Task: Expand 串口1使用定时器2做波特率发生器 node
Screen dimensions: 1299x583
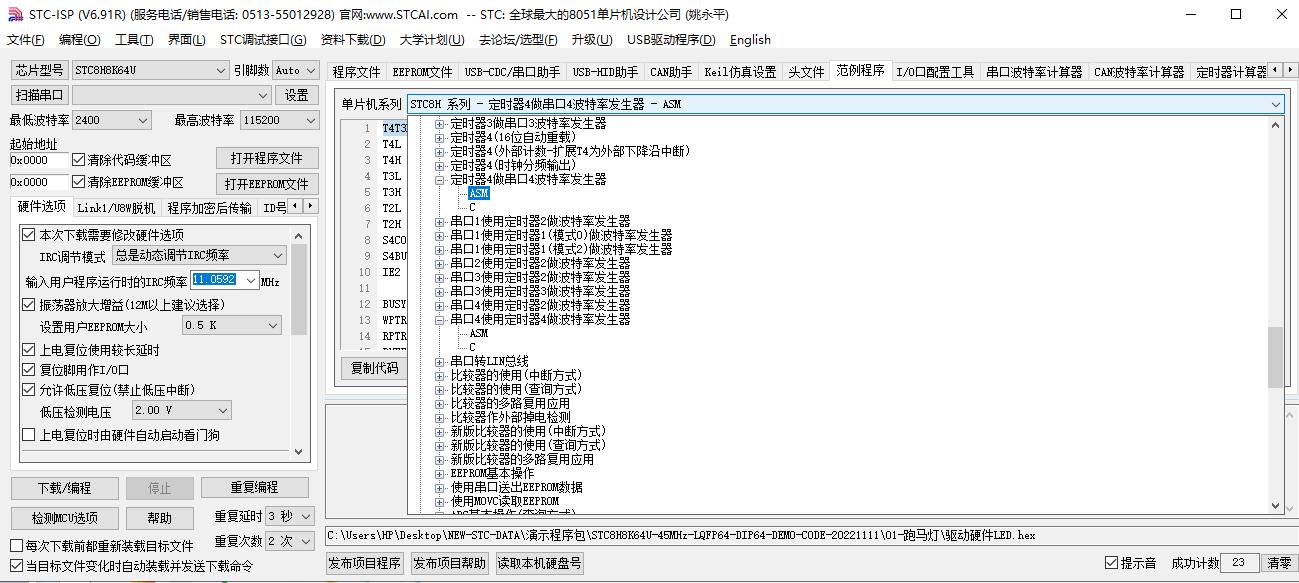Action: [440, 222]
